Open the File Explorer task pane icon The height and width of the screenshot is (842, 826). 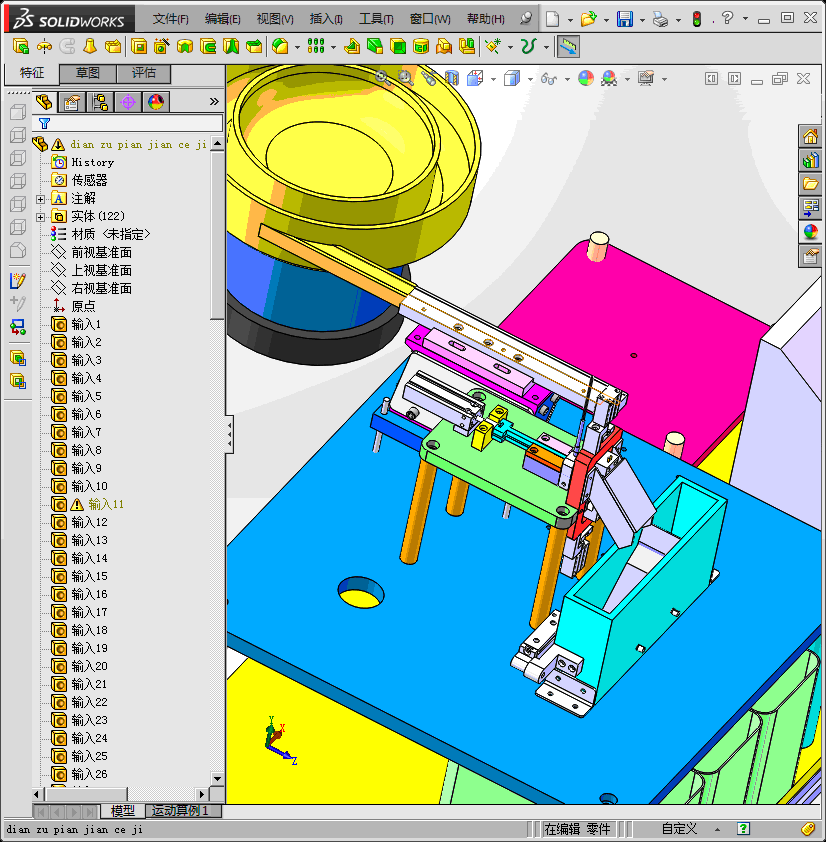tap(810, 184)
